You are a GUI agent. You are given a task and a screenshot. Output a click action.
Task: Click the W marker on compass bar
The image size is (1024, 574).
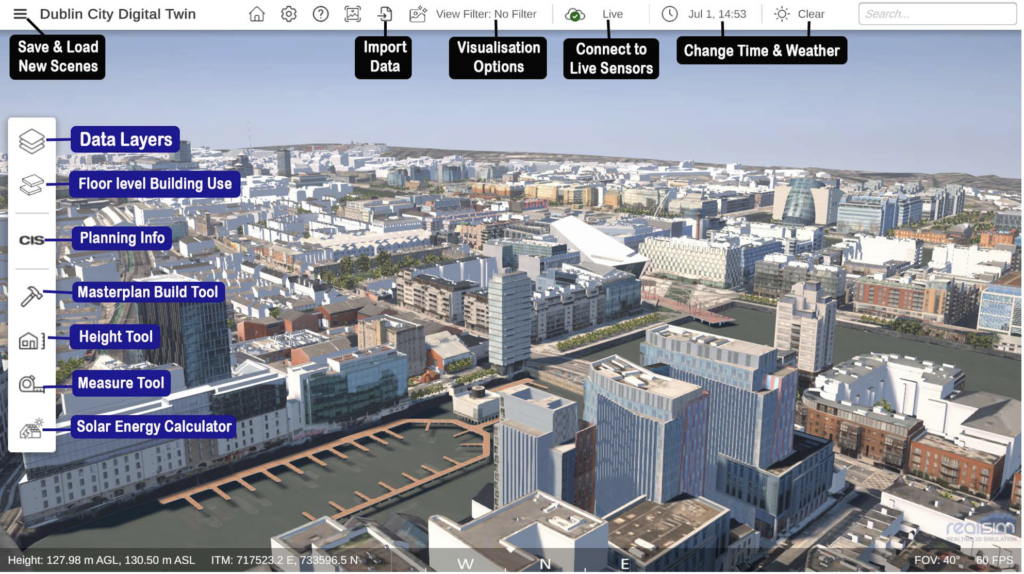tap(465, 564)
